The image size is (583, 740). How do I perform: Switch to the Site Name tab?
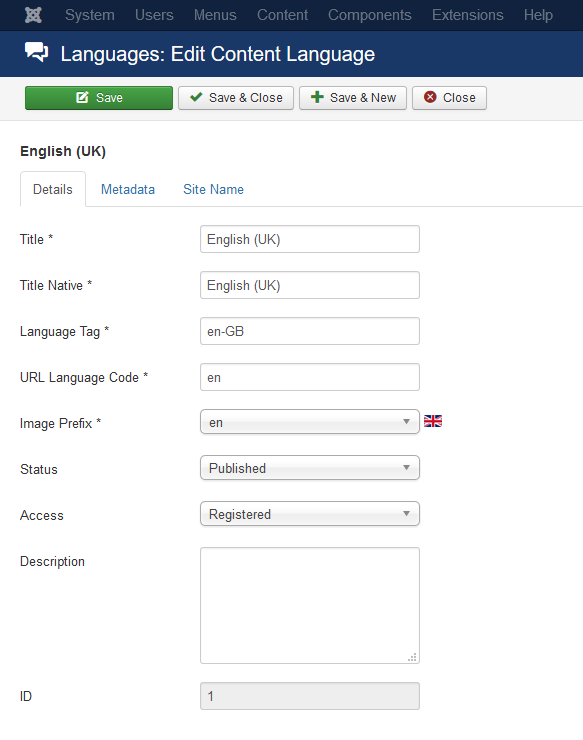point(213,189)
